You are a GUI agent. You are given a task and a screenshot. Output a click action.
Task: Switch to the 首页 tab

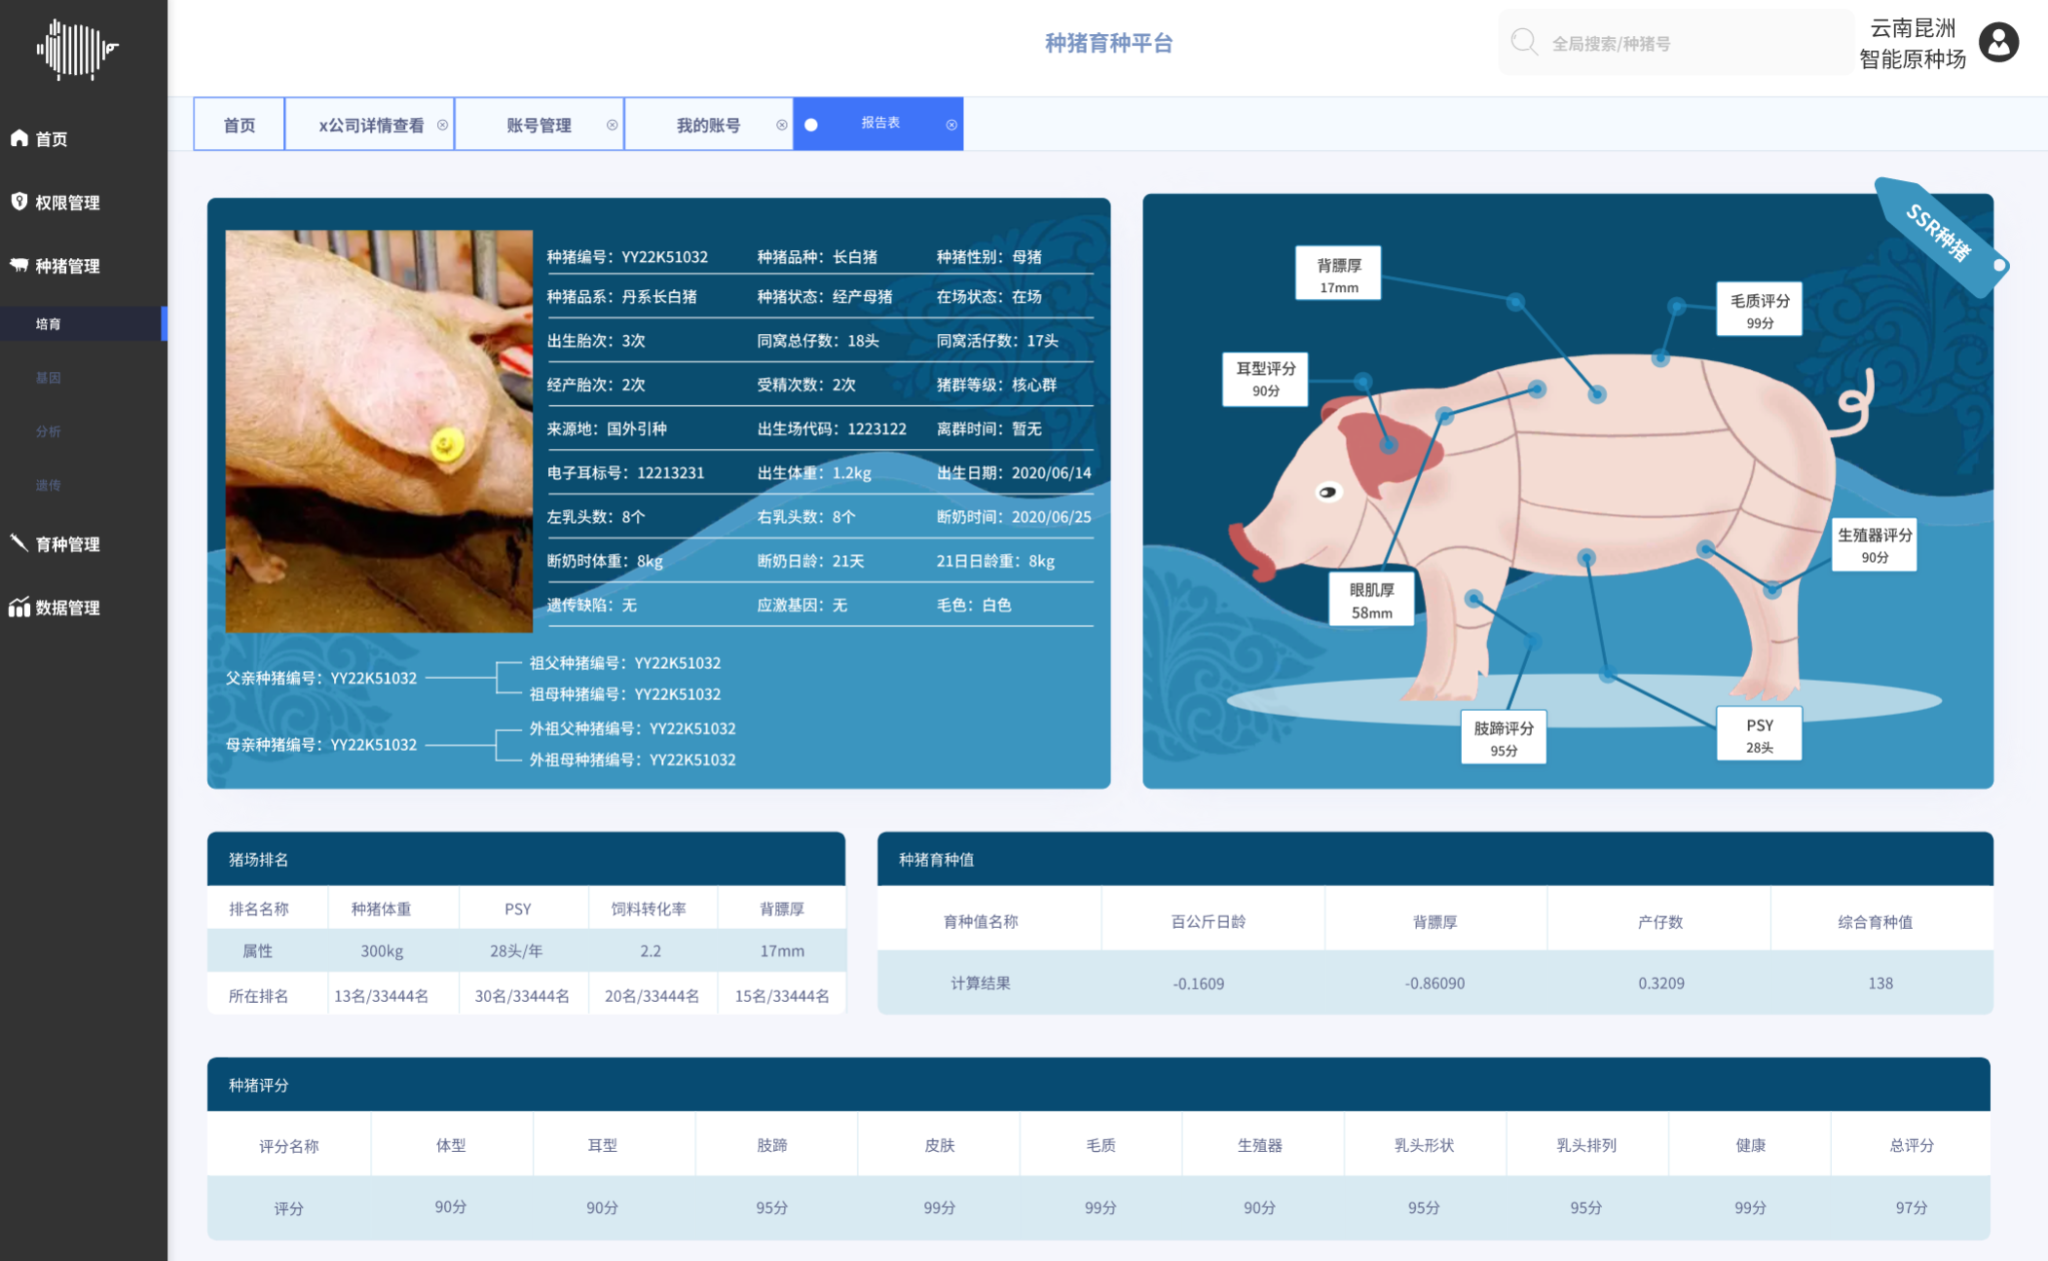pos(239,125)
